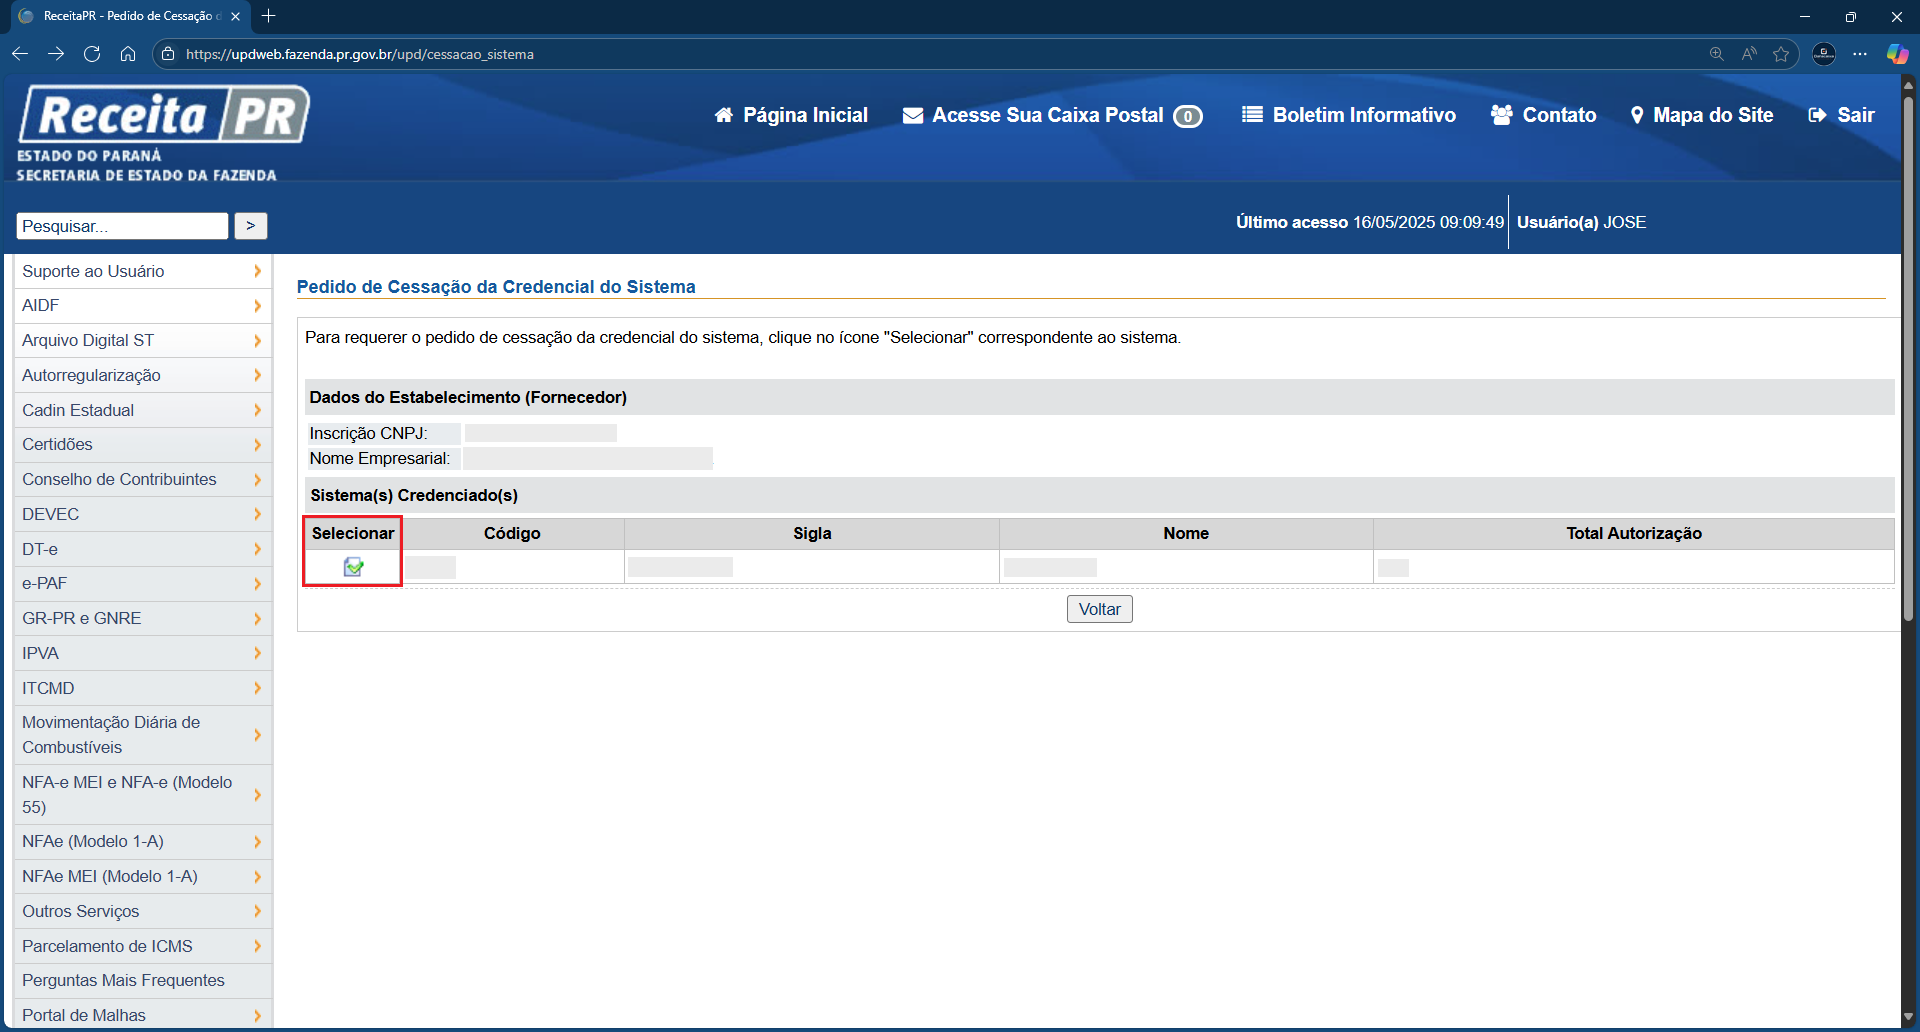The image size is (1920, 1032).
Task: Open Mapa do Site link
Action: click(x=1713, y=115)
